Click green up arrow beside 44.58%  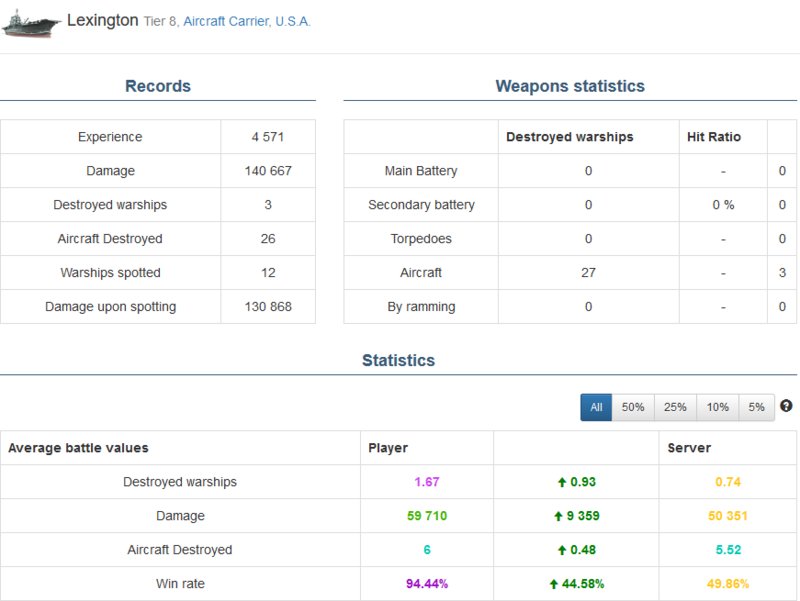pos(556,584)
